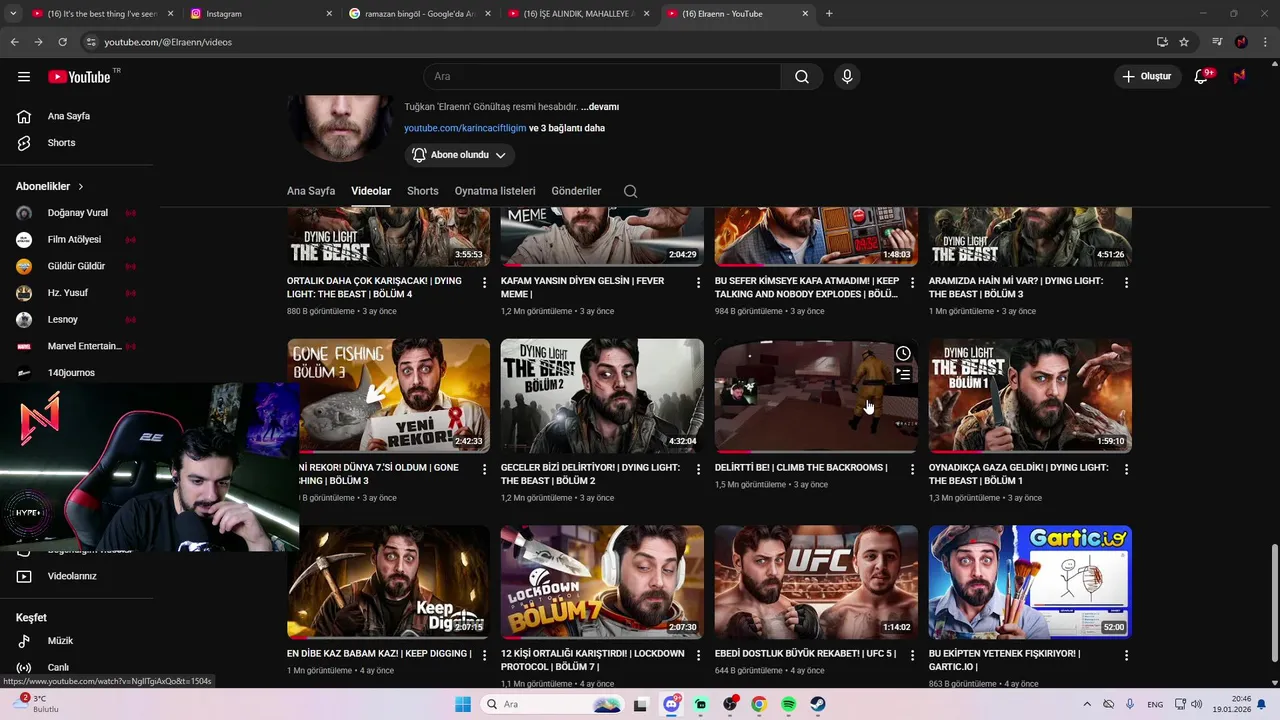Play UFC 5 video thumbnail

pyautogui.click(x=816, y=582)
